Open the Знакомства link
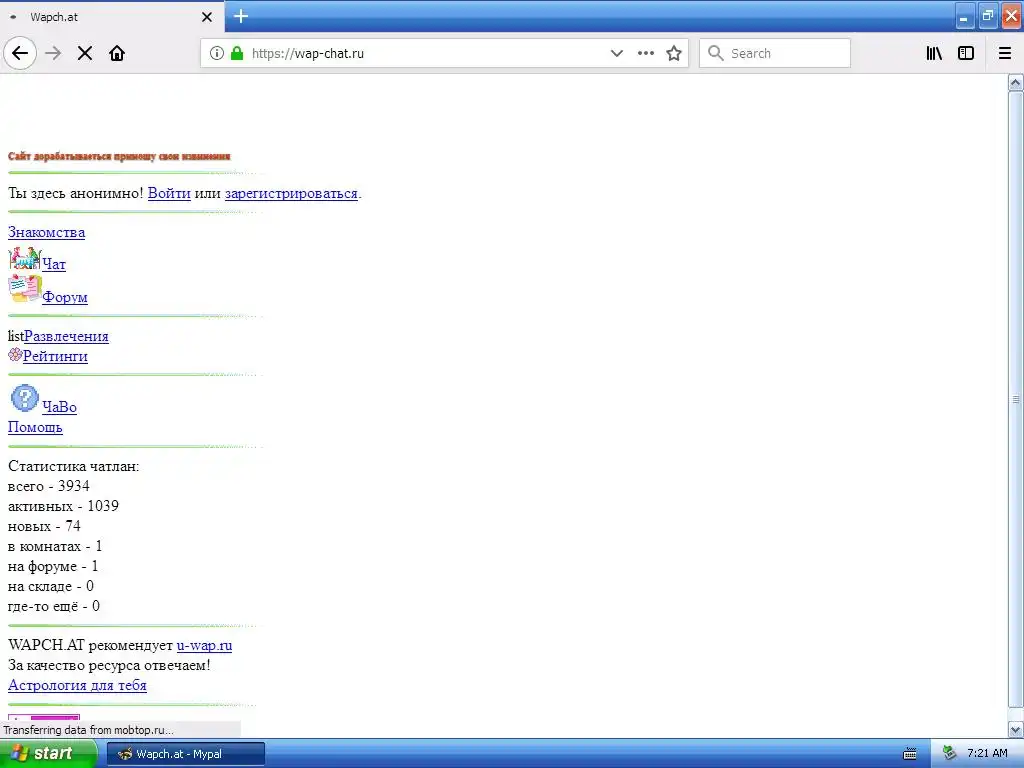Screen dimensions: 1024x768 (46, 232)
